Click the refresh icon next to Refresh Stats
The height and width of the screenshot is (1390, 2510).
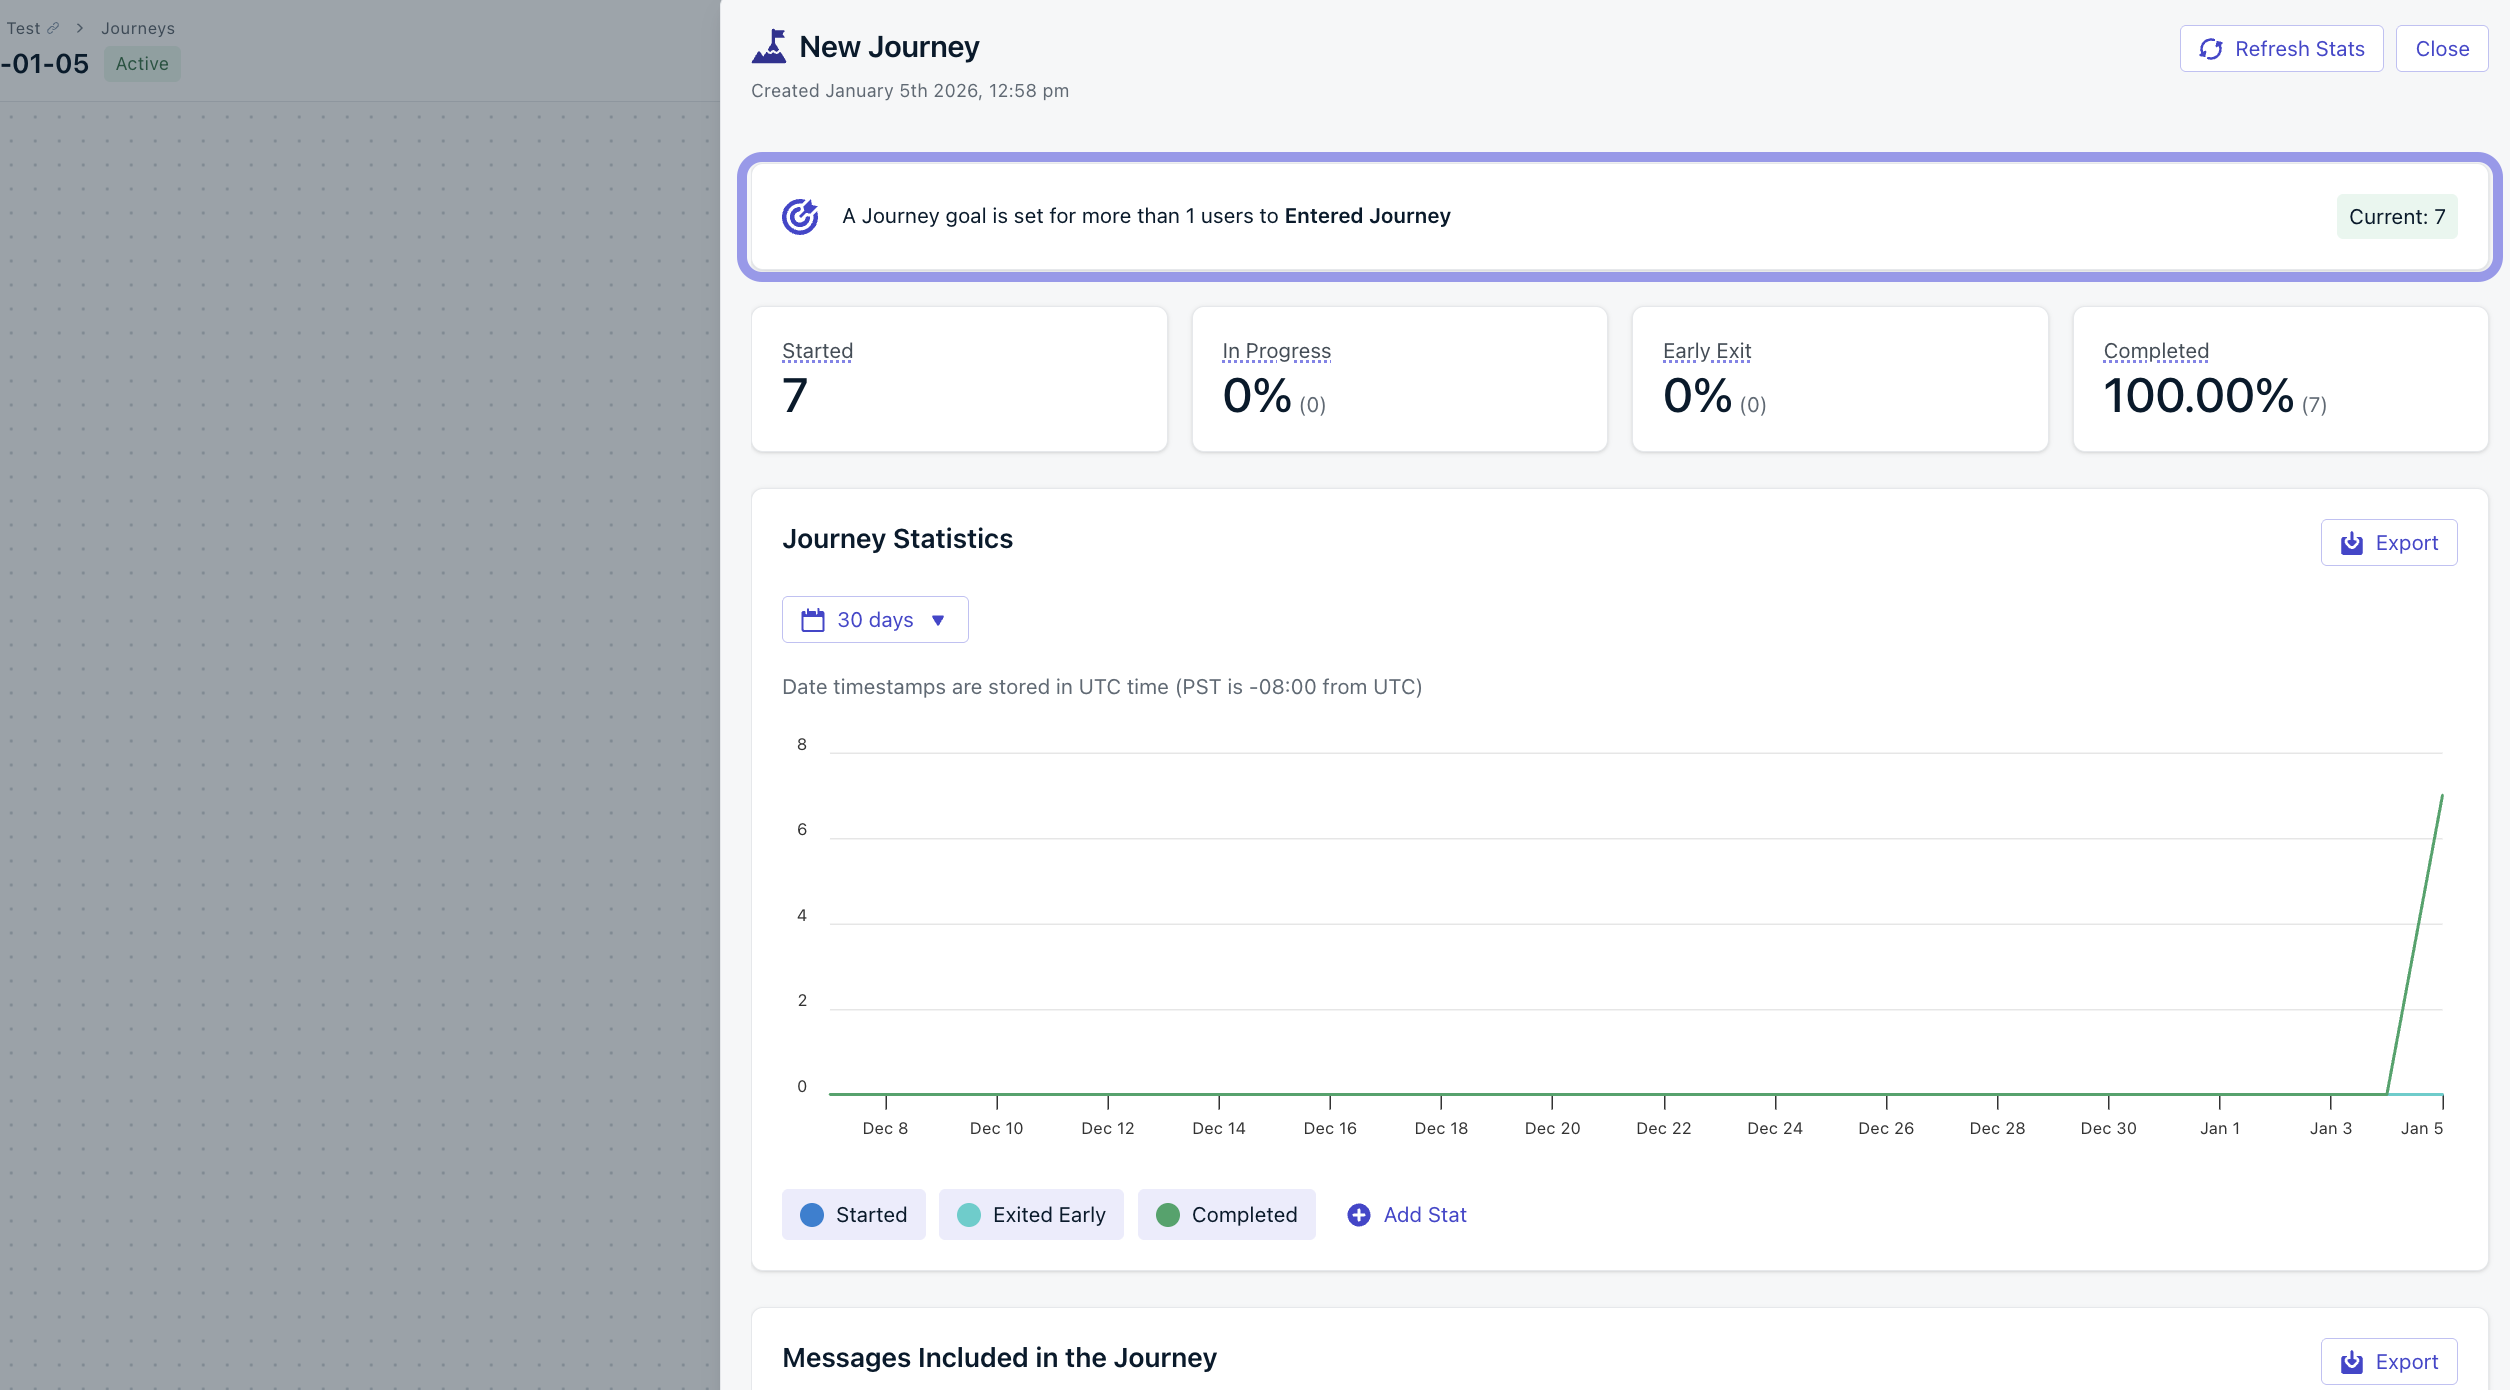(x=2211, y=48)
